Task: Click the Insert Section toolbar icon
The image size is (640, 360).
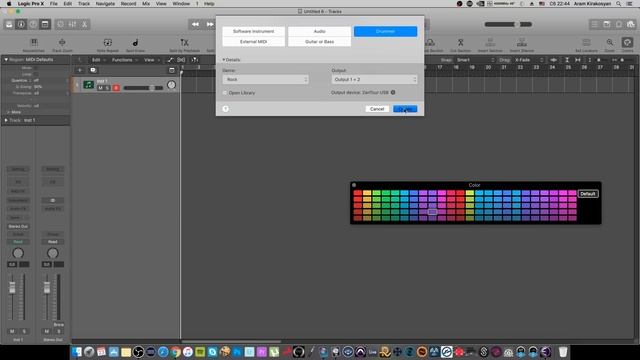Action: [x=490, y=42]
